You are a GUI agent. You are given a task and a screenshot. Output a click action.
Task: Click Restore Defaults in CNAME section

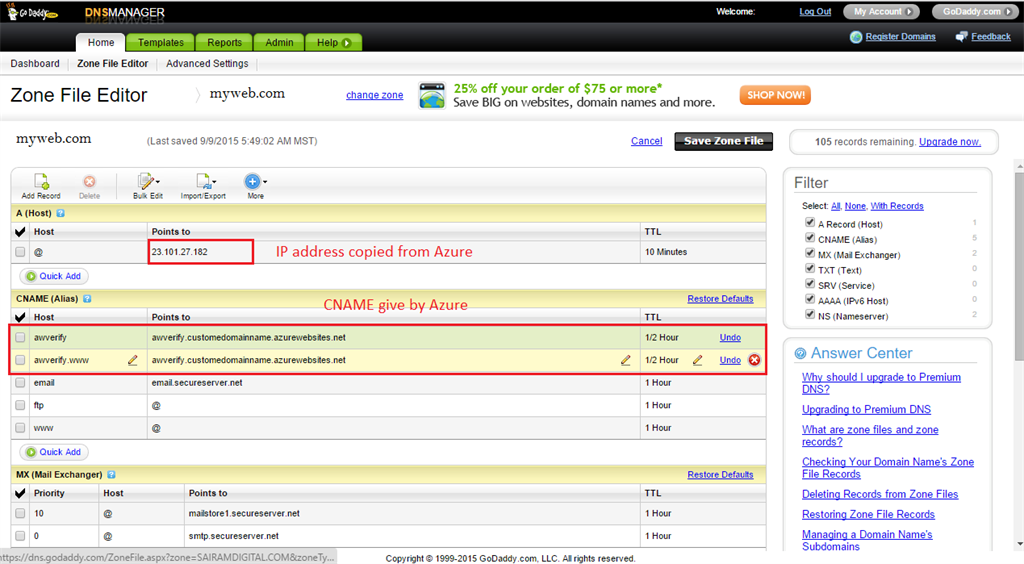tap(720, 299)
